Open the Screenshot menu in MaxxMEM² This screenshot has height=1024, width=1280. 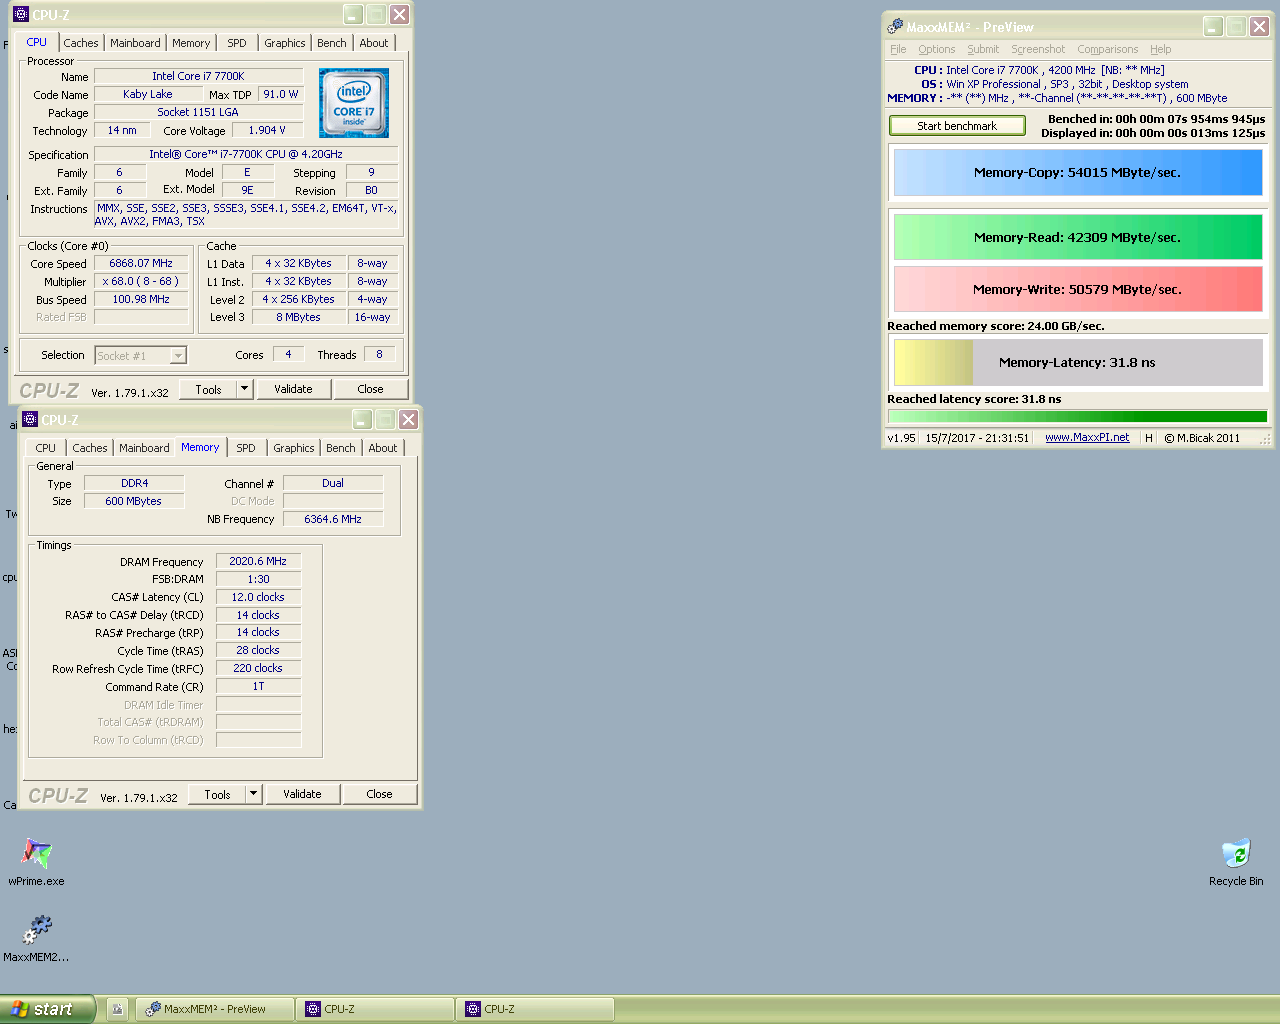1038,49
